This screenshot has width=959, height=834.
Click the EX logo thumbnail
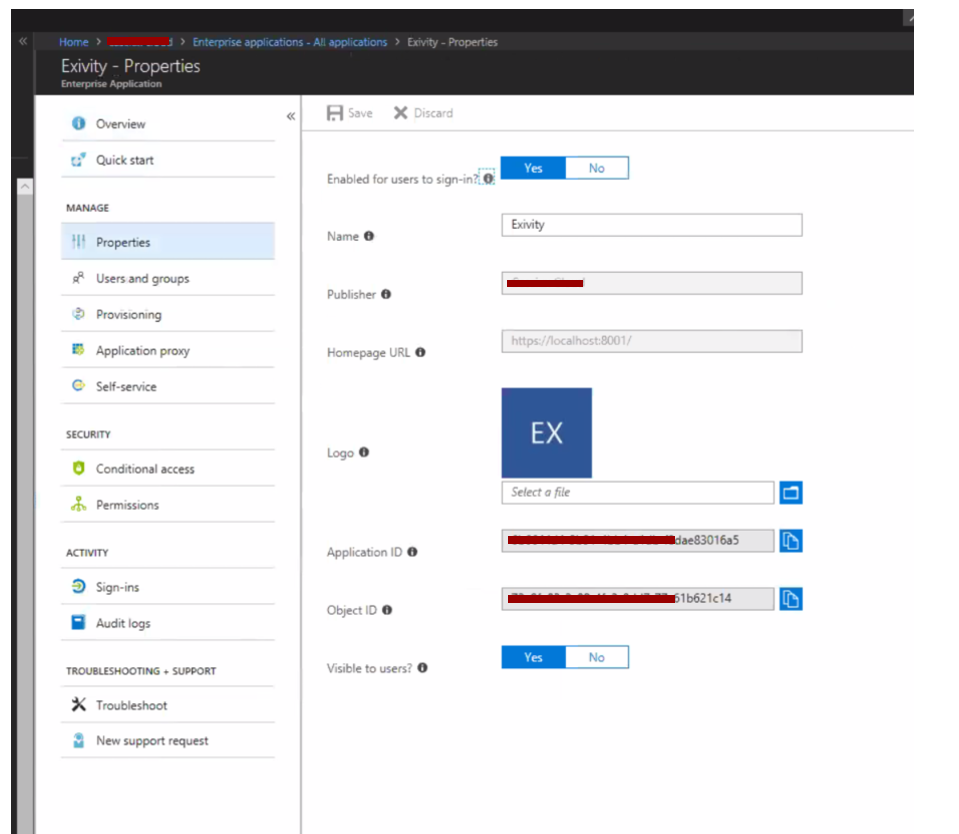click(x=547, y=433)
